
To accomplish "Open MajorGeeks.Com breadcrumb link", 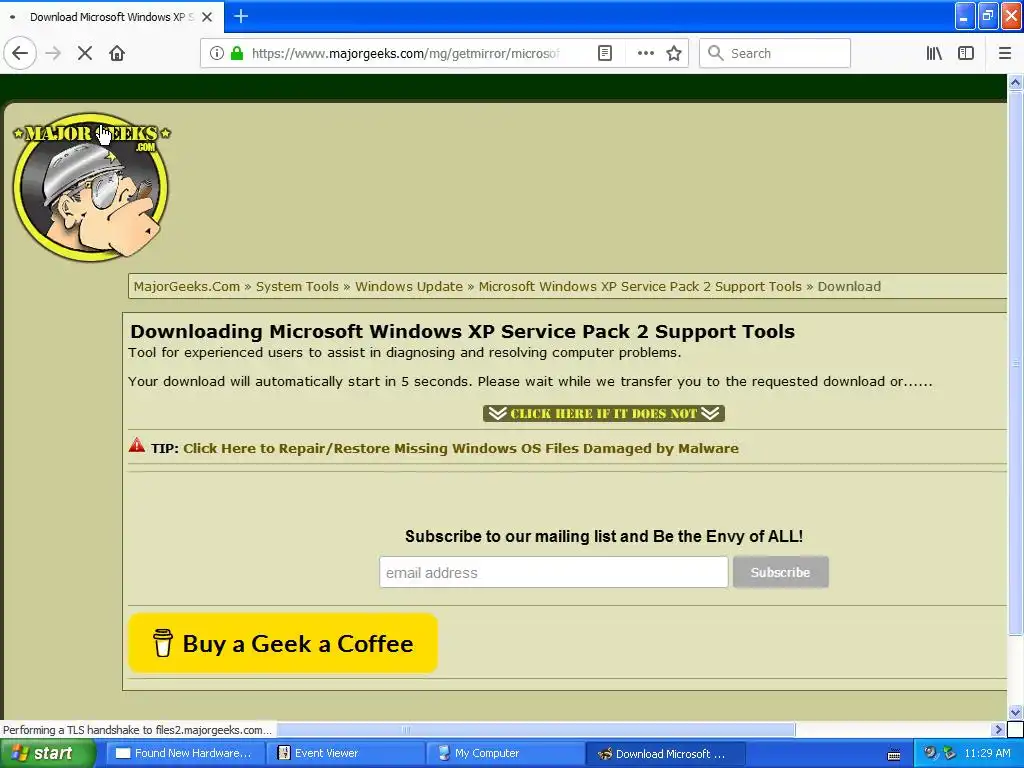I will coord(187,287).
